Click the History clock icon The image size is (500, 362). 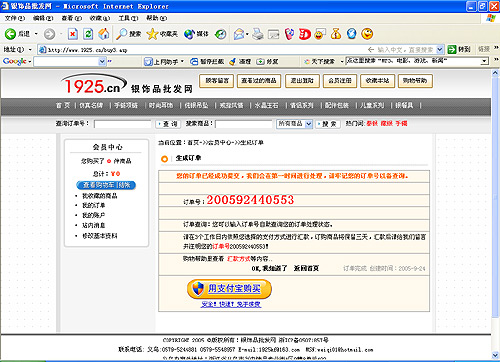pos(220,34)
